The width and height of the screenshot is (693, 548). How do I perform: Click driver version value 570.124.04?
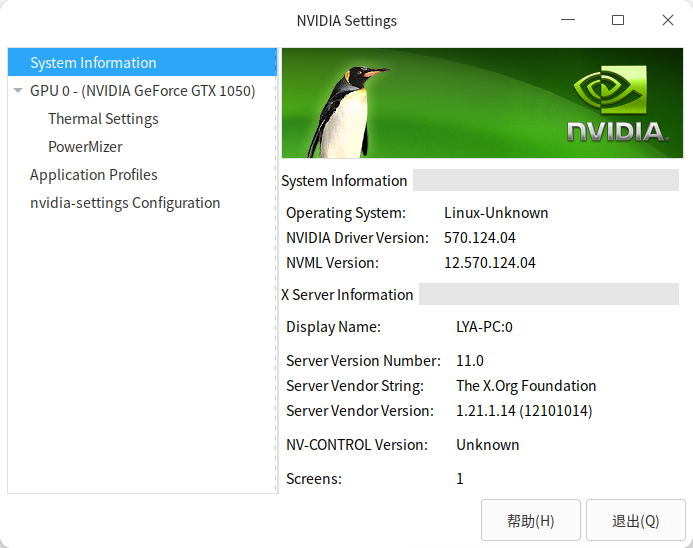point(480,238)
